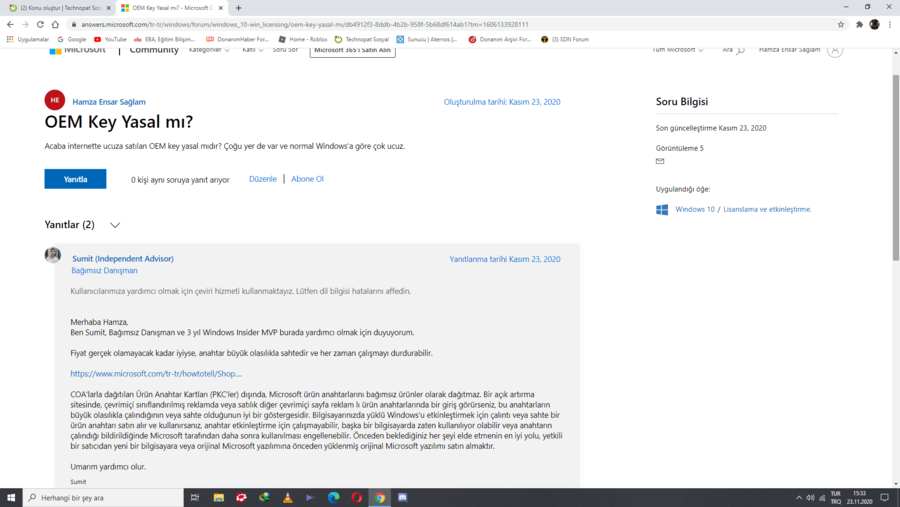Screen dimensions: 900x507
Task: Open the DonanımHaber Forum bookmark
Action: pos(237,39)
